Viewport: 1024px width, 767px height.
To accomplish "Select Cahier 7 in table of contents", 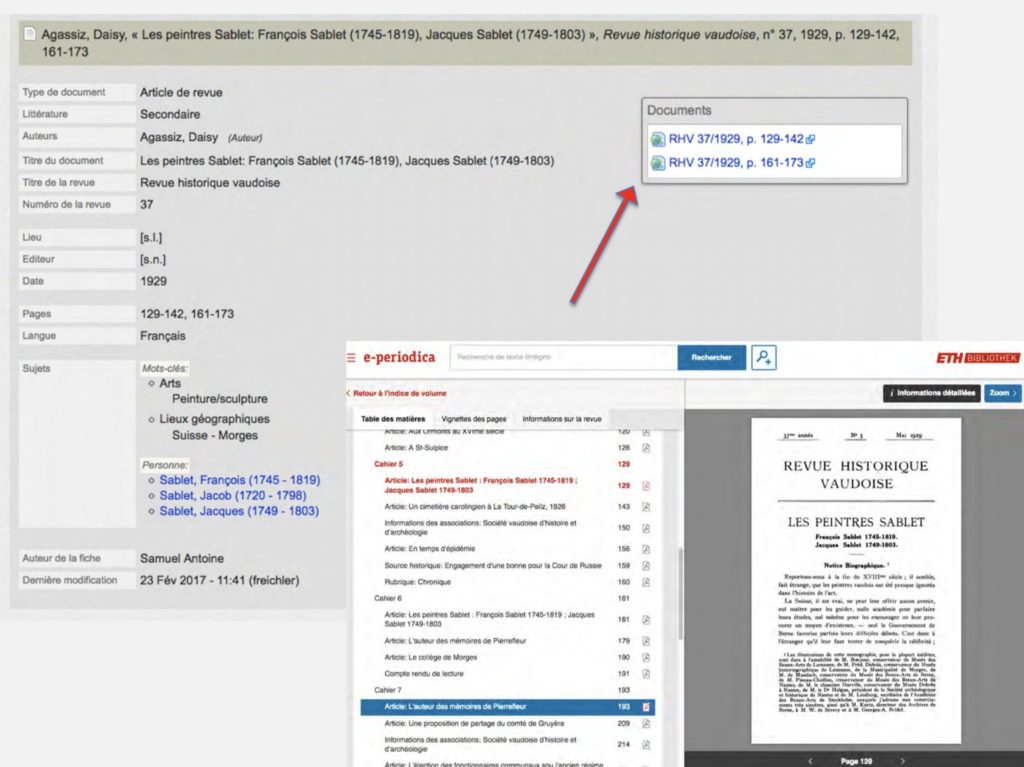I will click(388, 690).
